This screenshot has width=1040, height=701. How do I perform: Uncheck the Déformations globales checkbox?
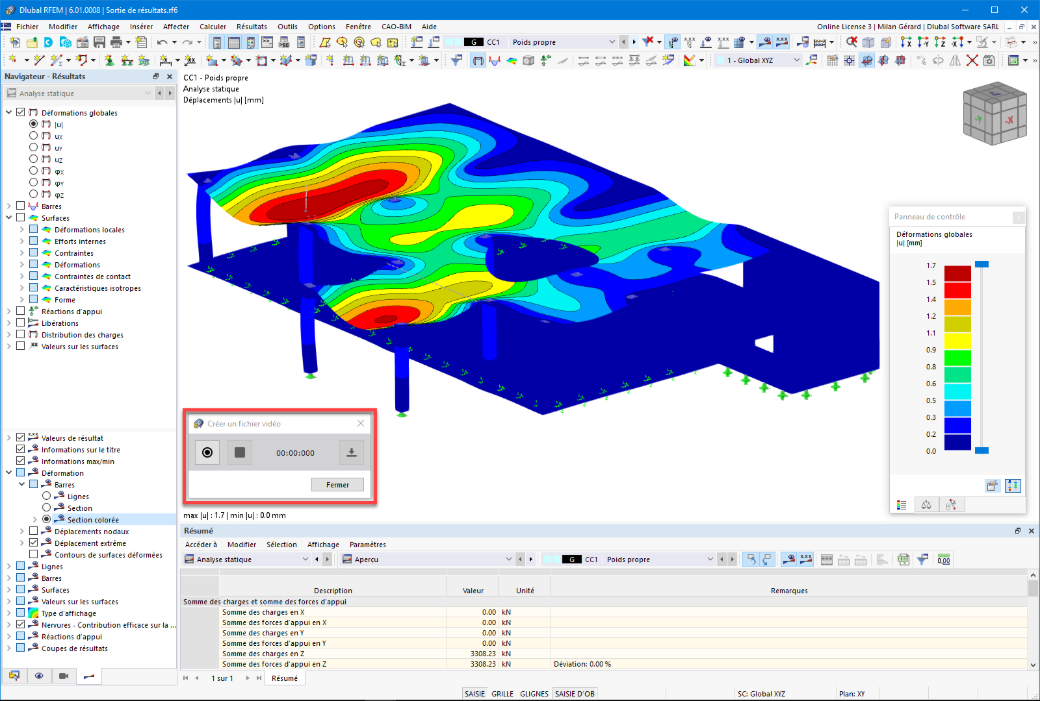(x=21, y=113)
